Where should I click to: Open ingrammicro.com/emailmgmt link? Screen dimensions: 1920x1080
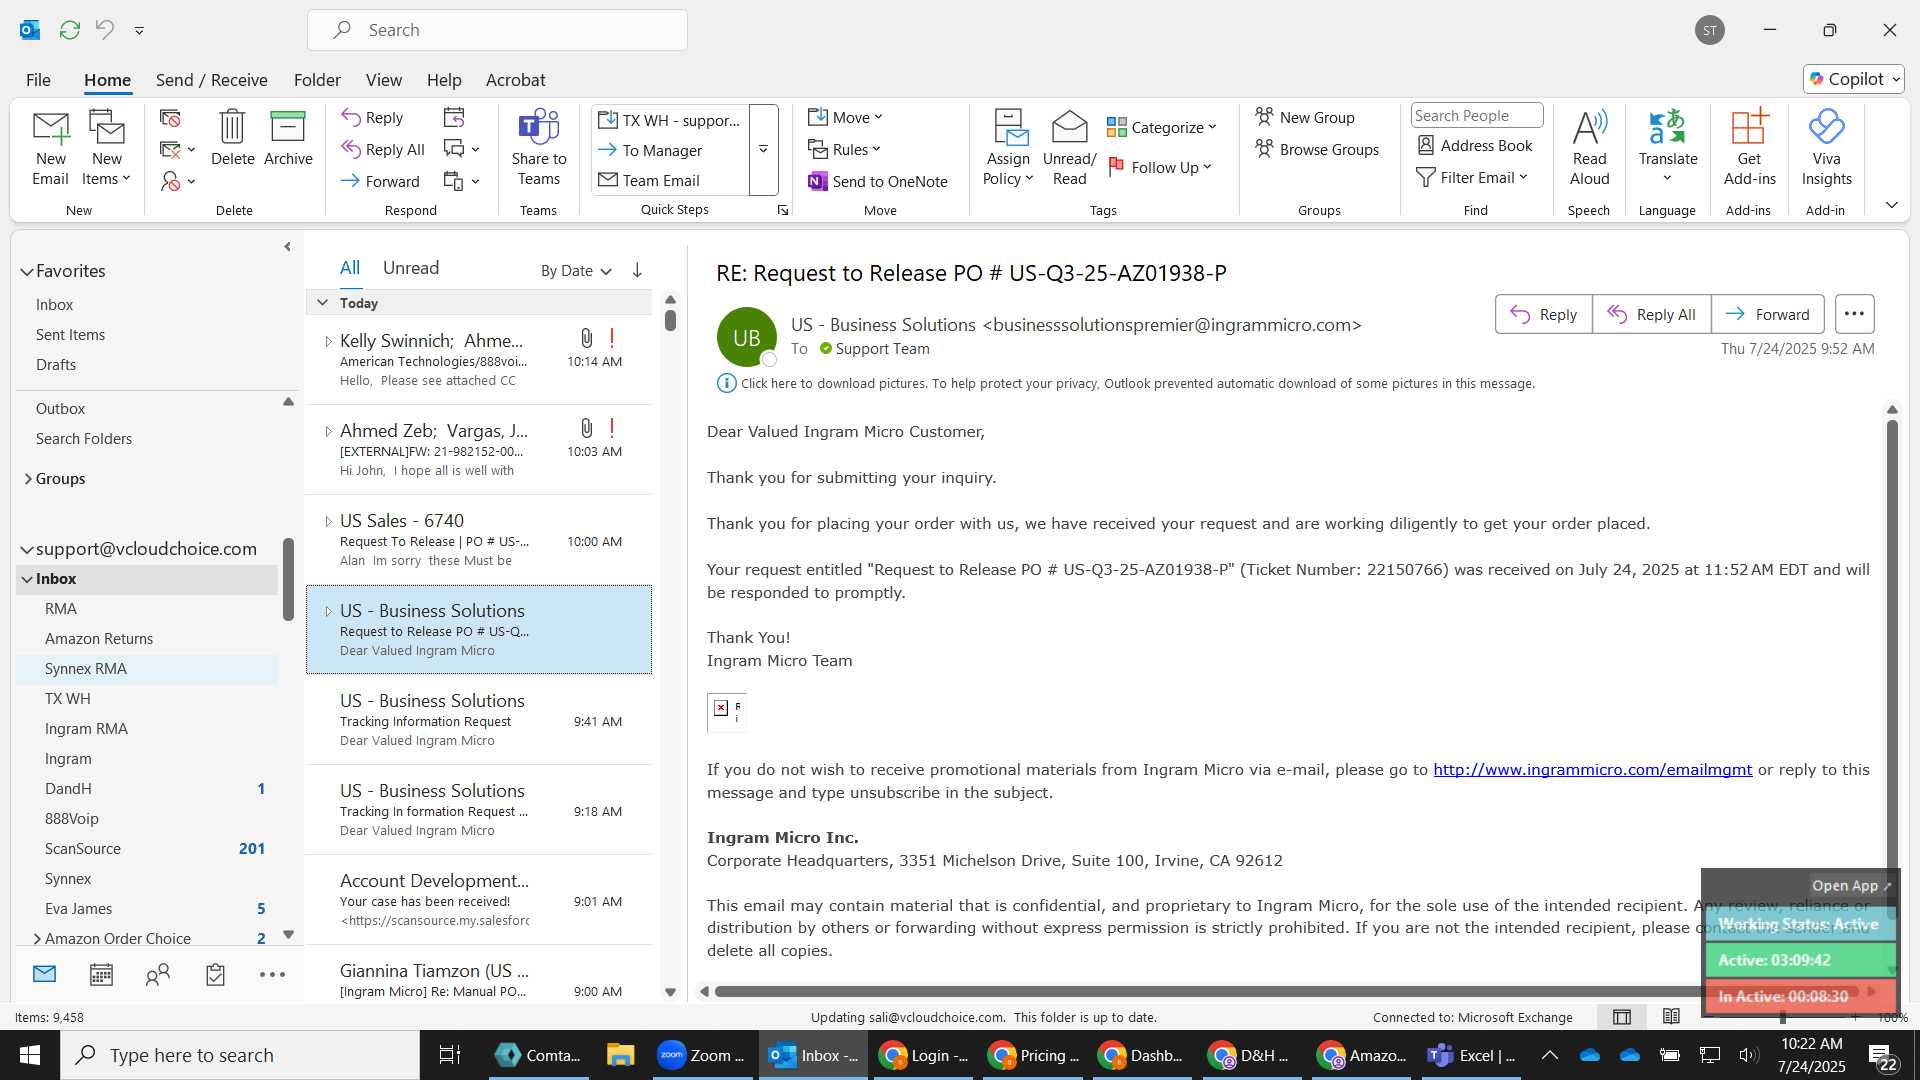[x=1592, y=770]
